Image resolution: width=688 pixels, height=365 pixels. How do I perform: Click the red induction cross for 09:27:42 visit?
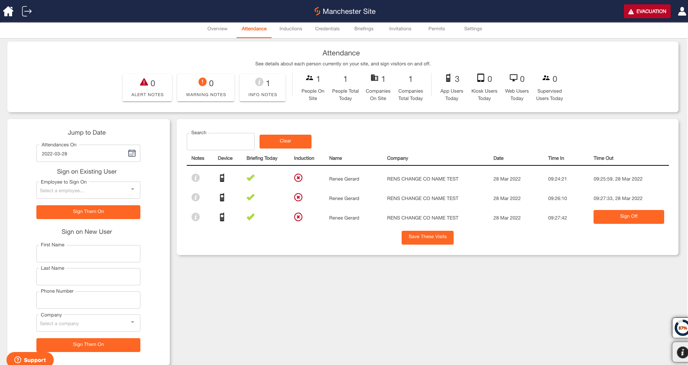[x=298, y=217]
